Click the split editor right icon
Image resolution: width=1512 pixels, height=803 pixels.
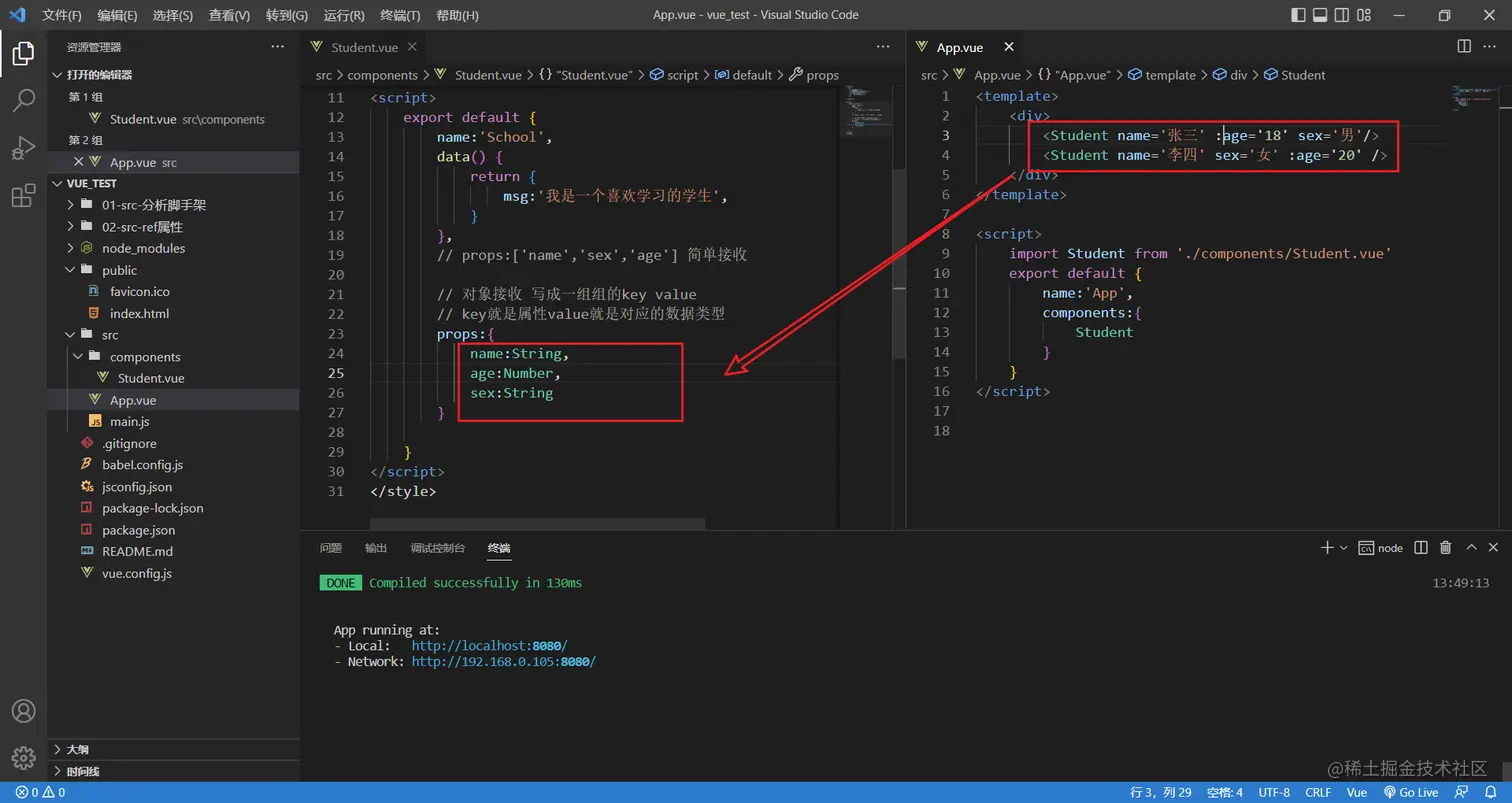click(x=1464, y=46)
